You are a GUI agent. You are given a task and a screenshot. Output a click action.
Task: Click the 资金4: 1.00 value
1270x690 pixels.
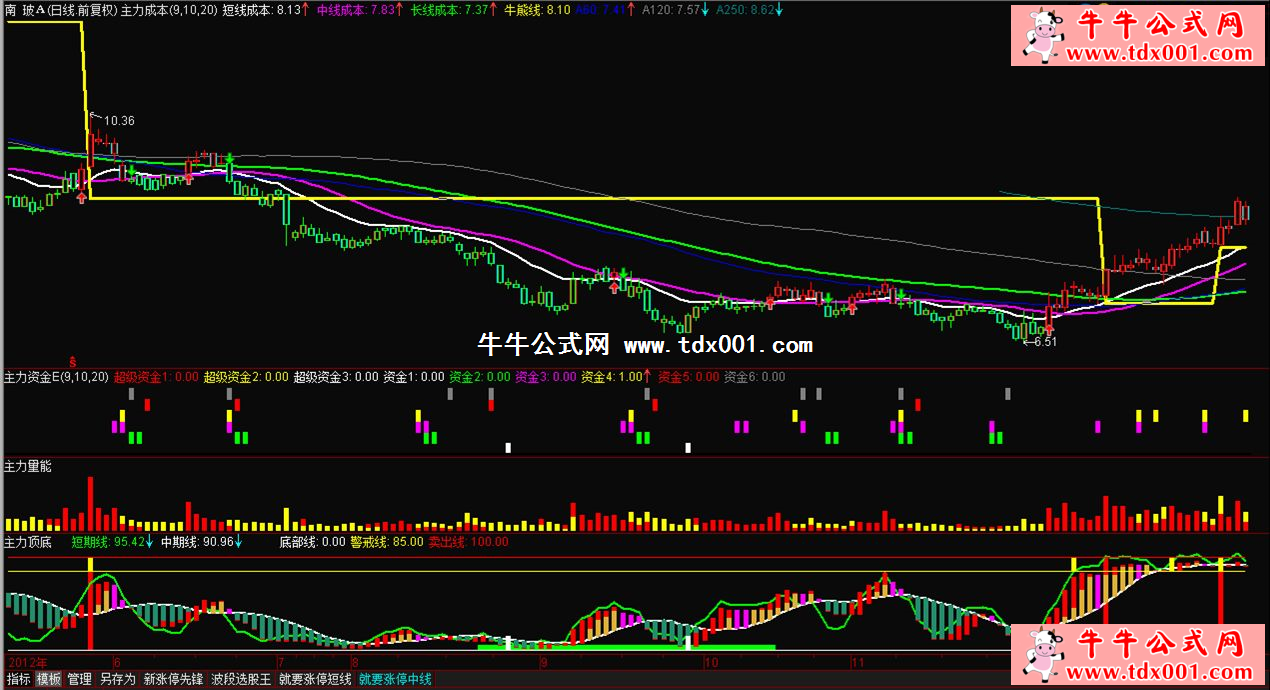611,377
